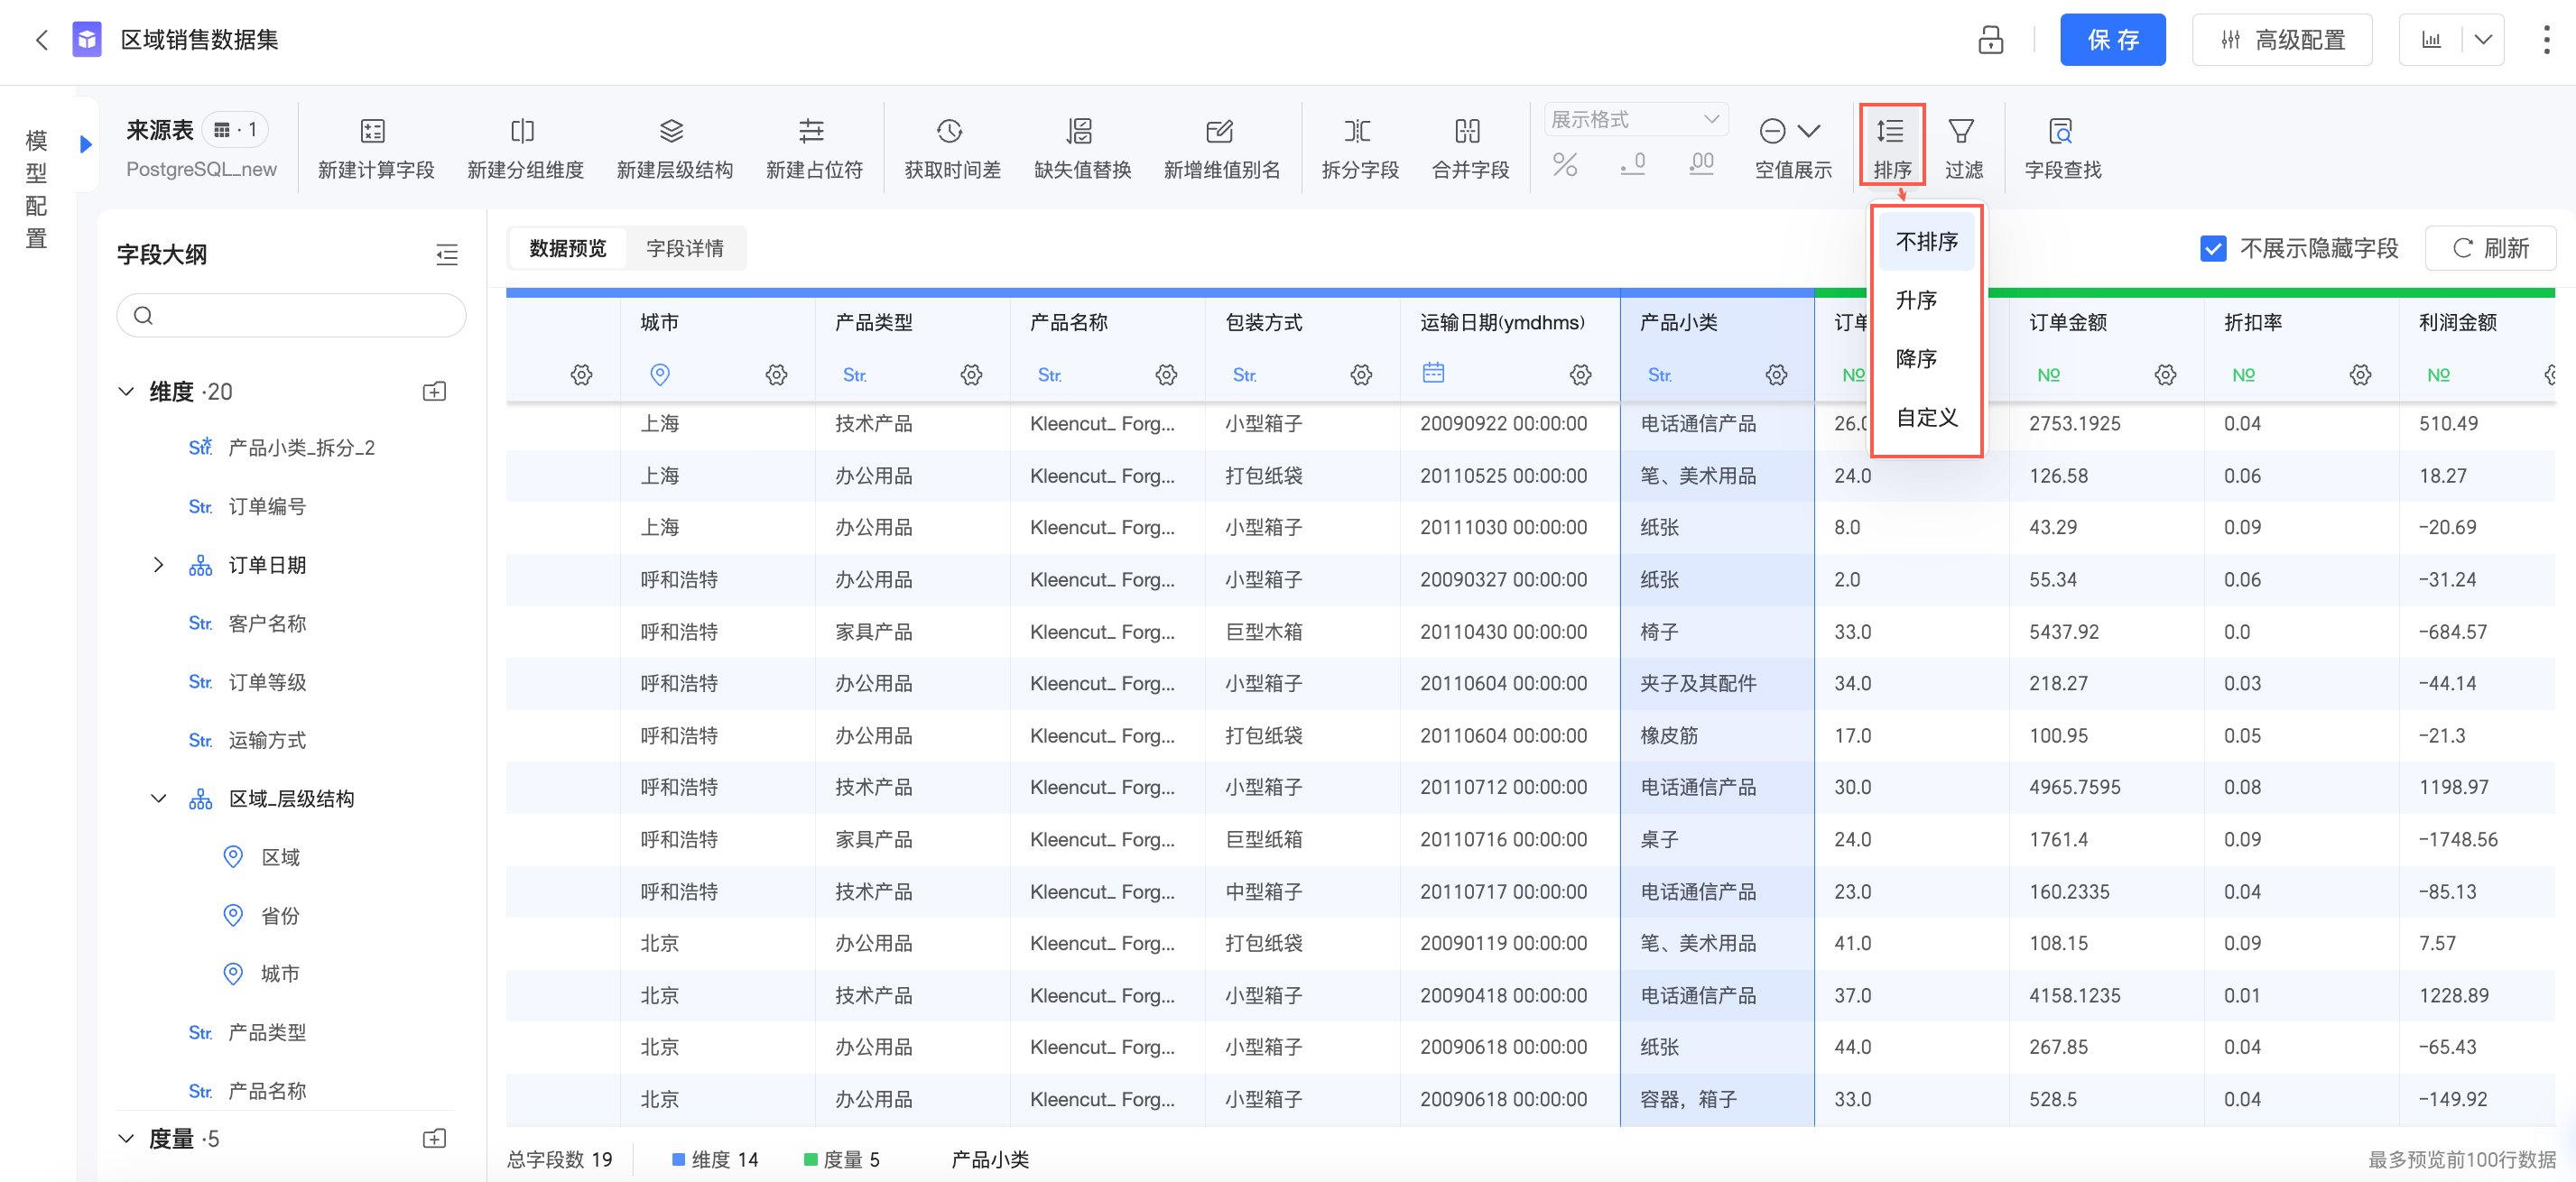The image size is (2576, 1182).
Task: Choose 降序 from the sort menu
Action: point(1916,359)
